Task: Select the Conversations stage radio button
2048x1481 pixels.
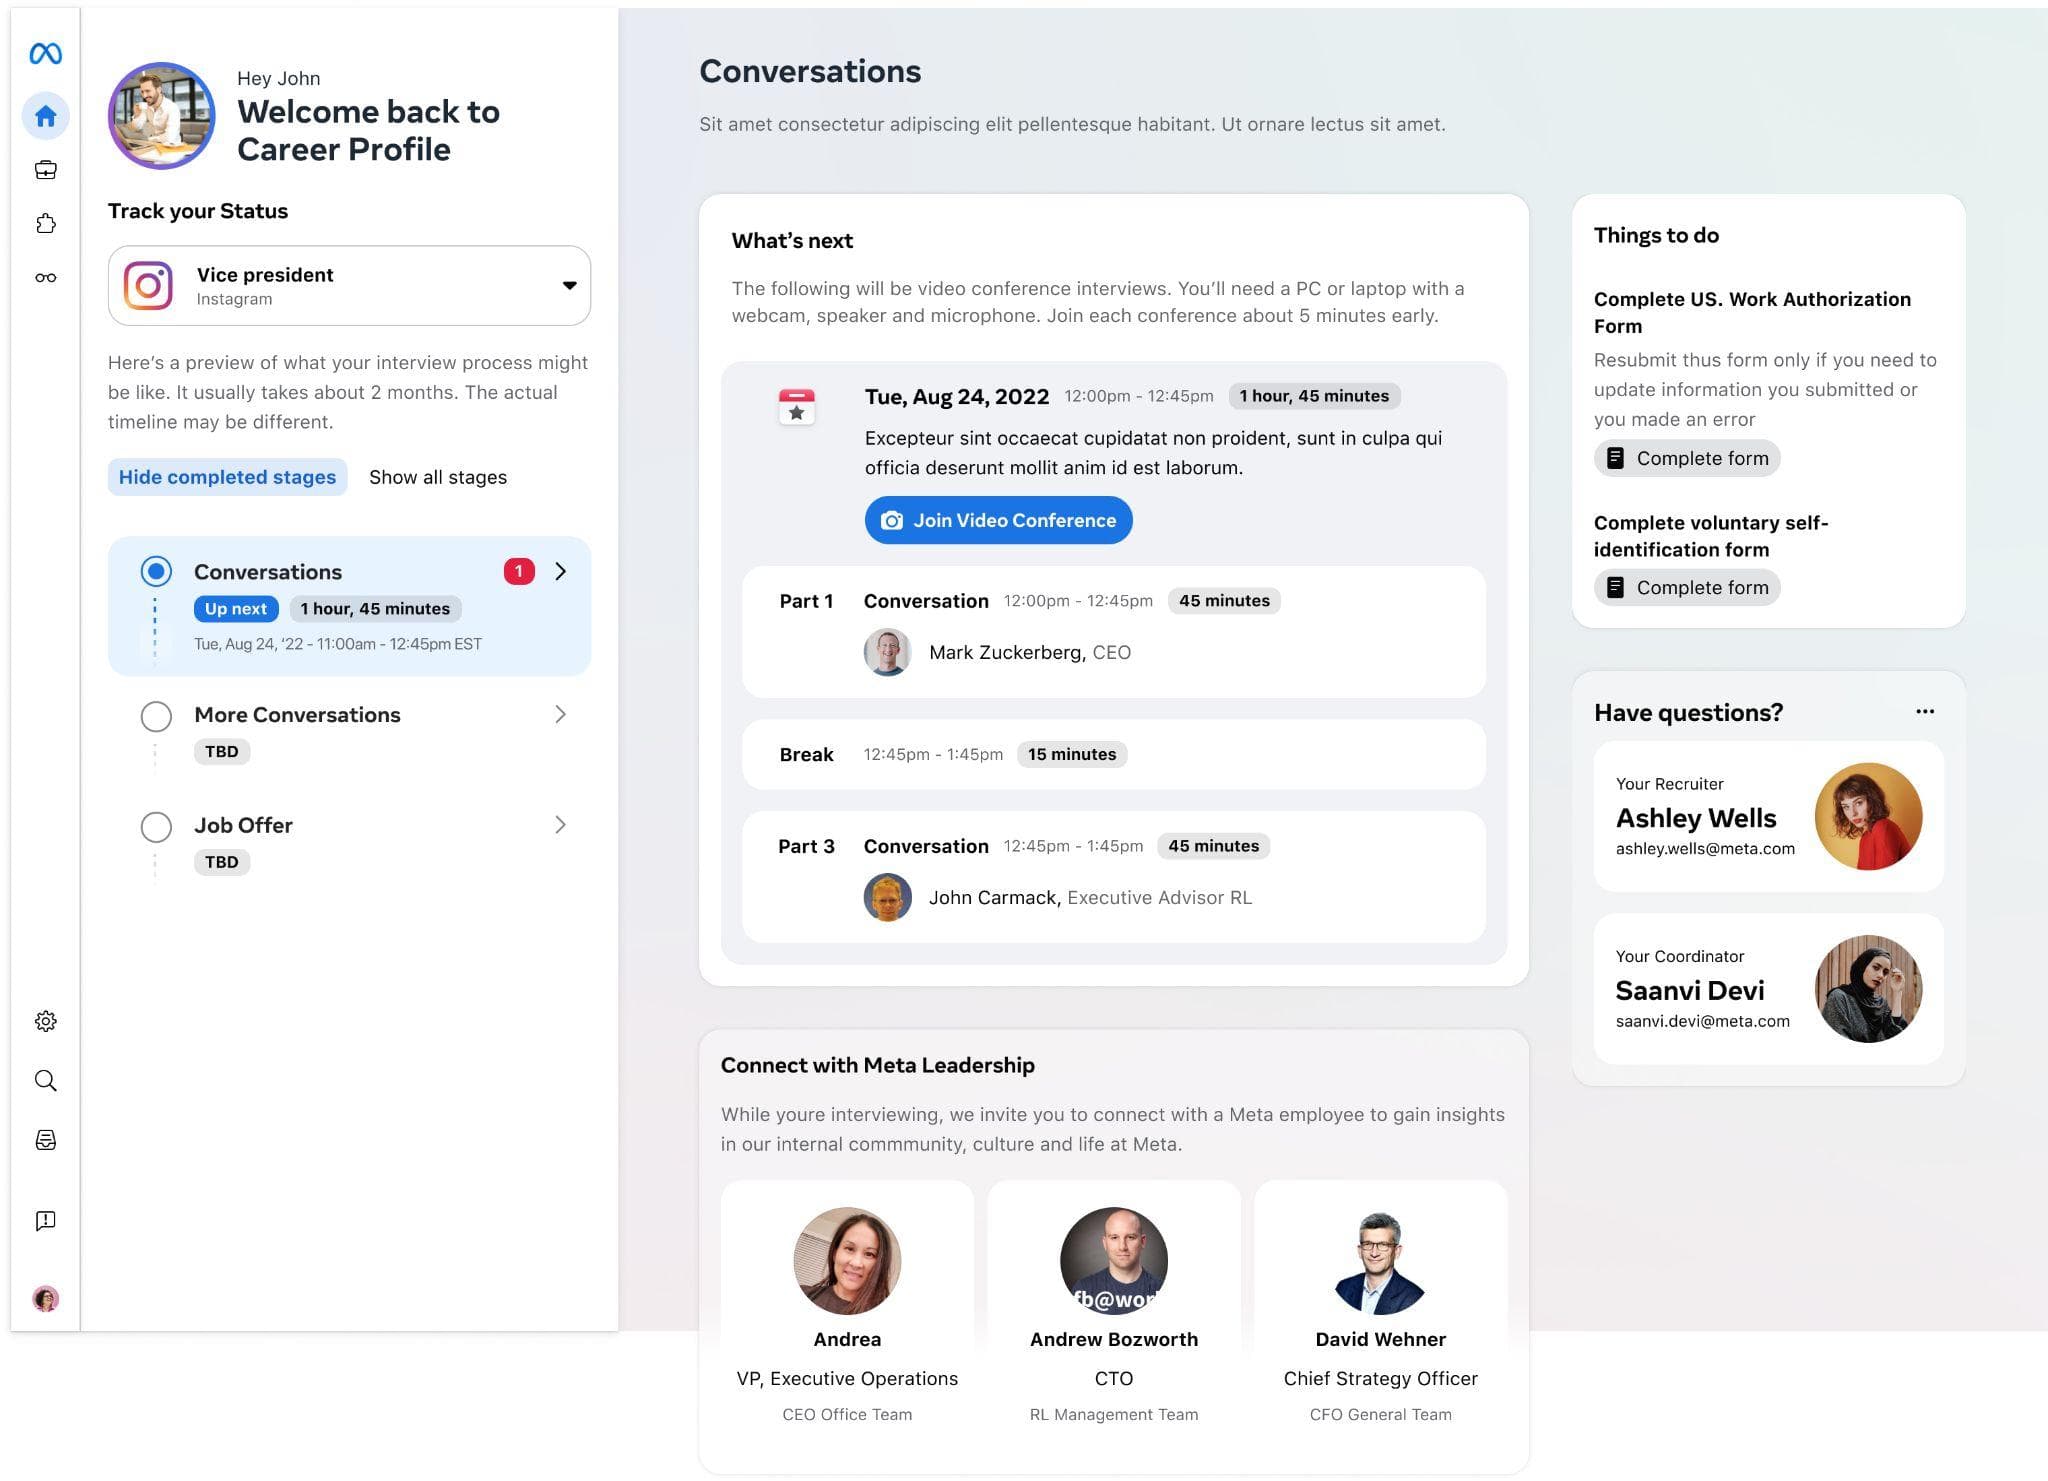Action: pyautogui.click(x=156, y=571)
